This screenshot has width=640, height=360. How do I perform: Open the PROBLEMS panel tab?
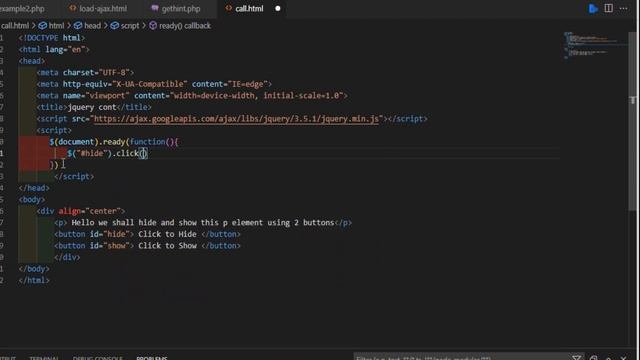(x=152, y=358)
